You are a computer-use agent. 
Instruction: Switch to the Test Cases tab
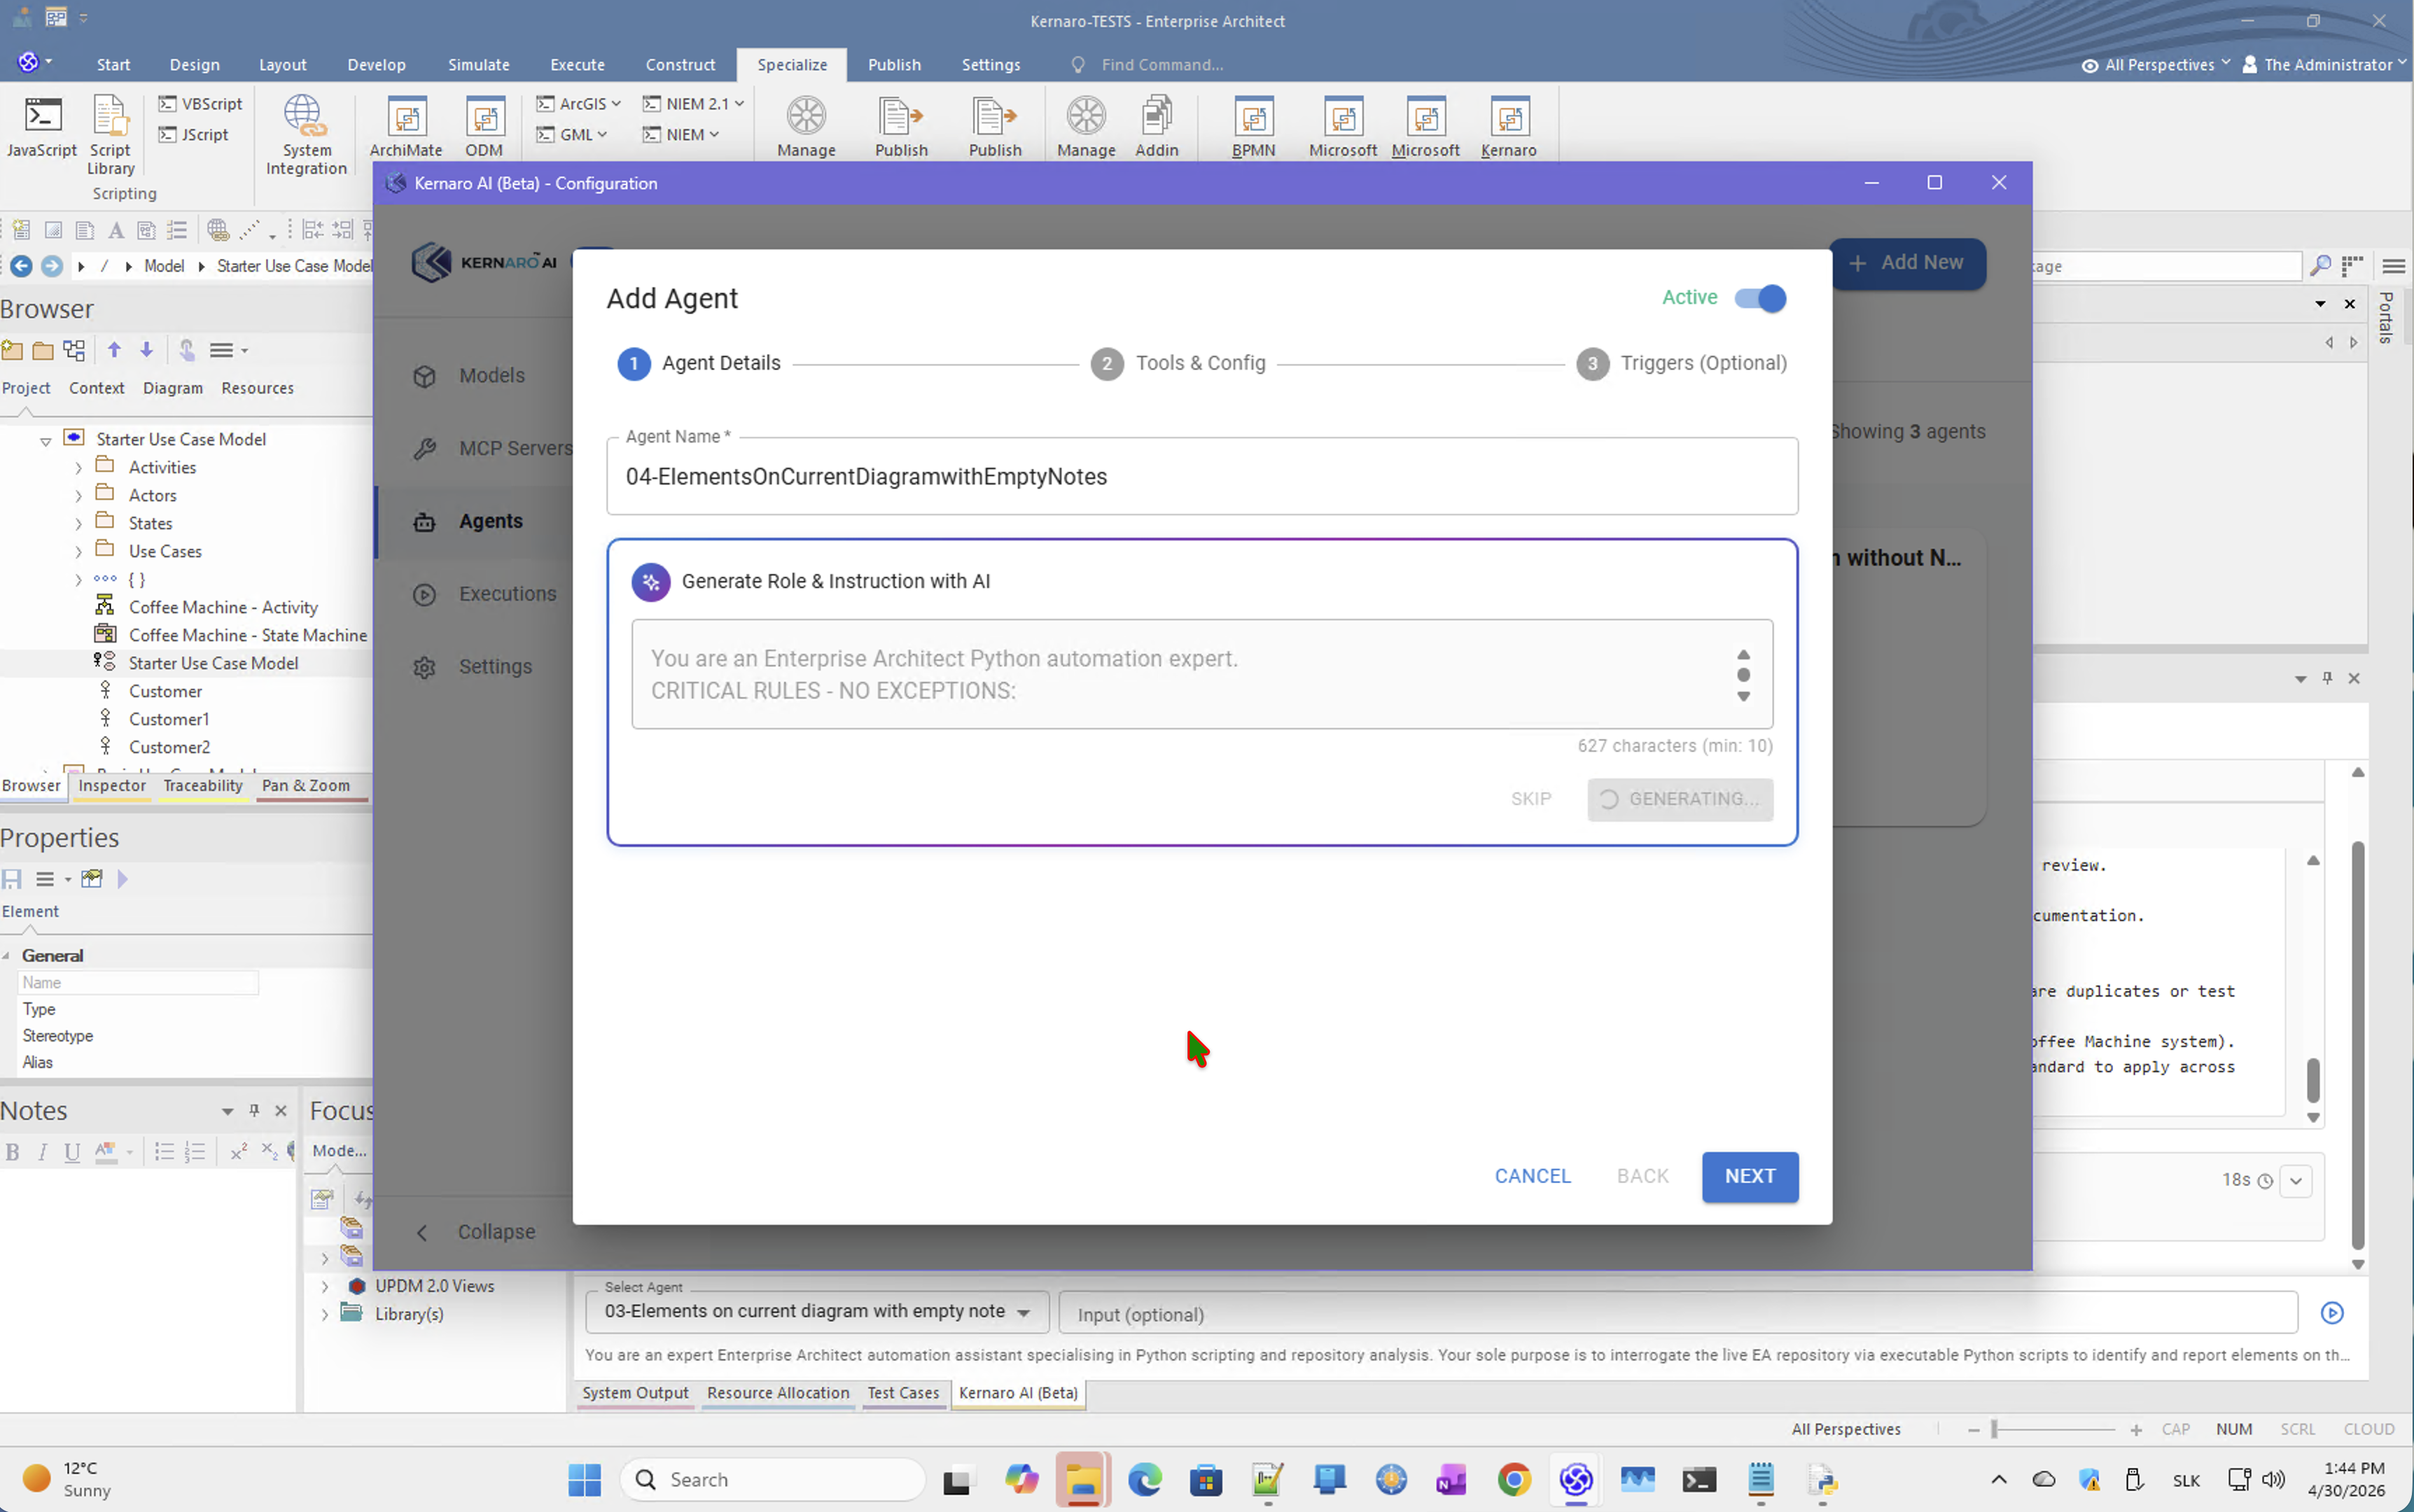[903, 1393]
